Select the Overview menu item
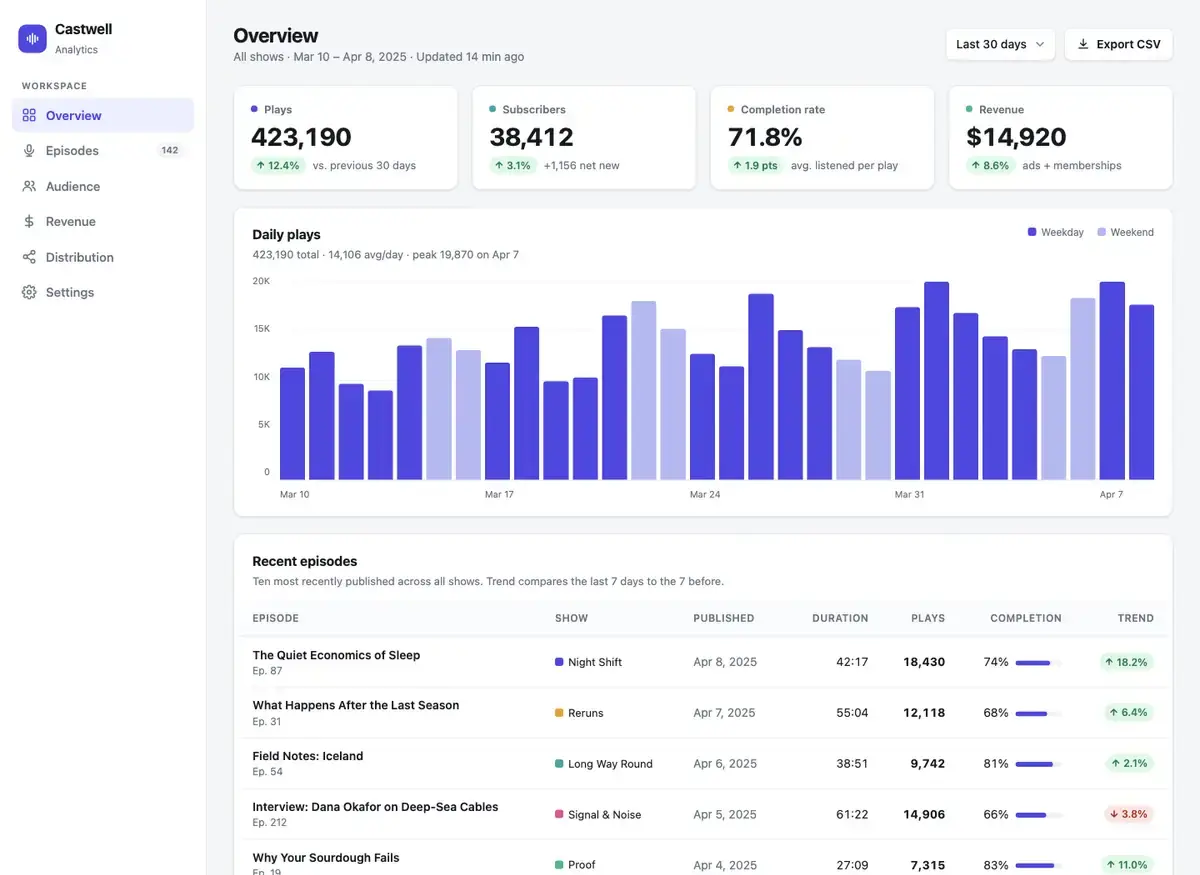This screenshot has height=875, width=1200. [103, 115]
